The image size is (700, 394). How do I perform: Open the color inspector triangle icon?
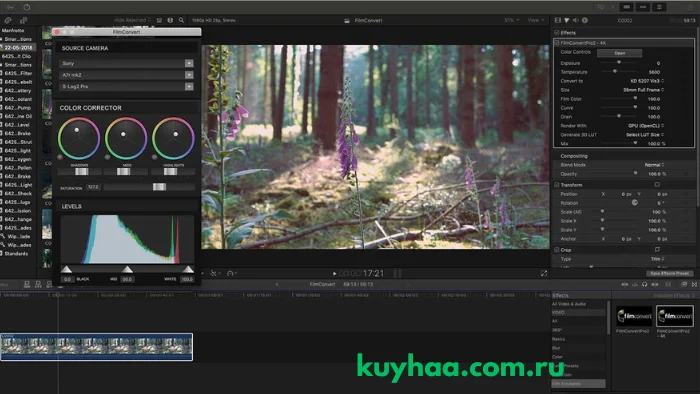click(x=567, y=20)
